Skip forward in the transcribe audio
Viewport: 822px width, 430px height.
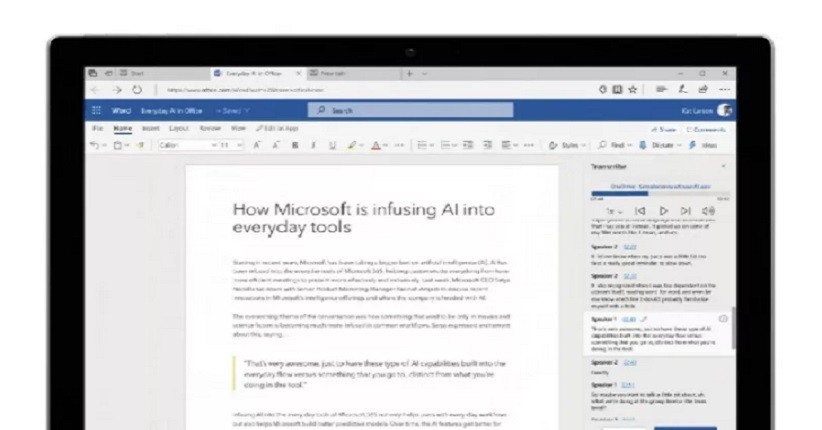pos(686,211)
